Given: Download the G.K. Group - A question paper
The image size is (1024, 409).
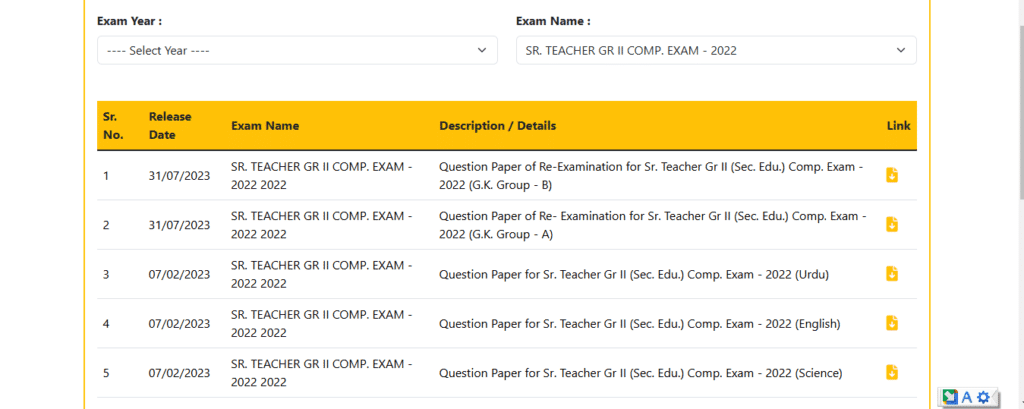Looking at the screenshot, I should [892, 224].
